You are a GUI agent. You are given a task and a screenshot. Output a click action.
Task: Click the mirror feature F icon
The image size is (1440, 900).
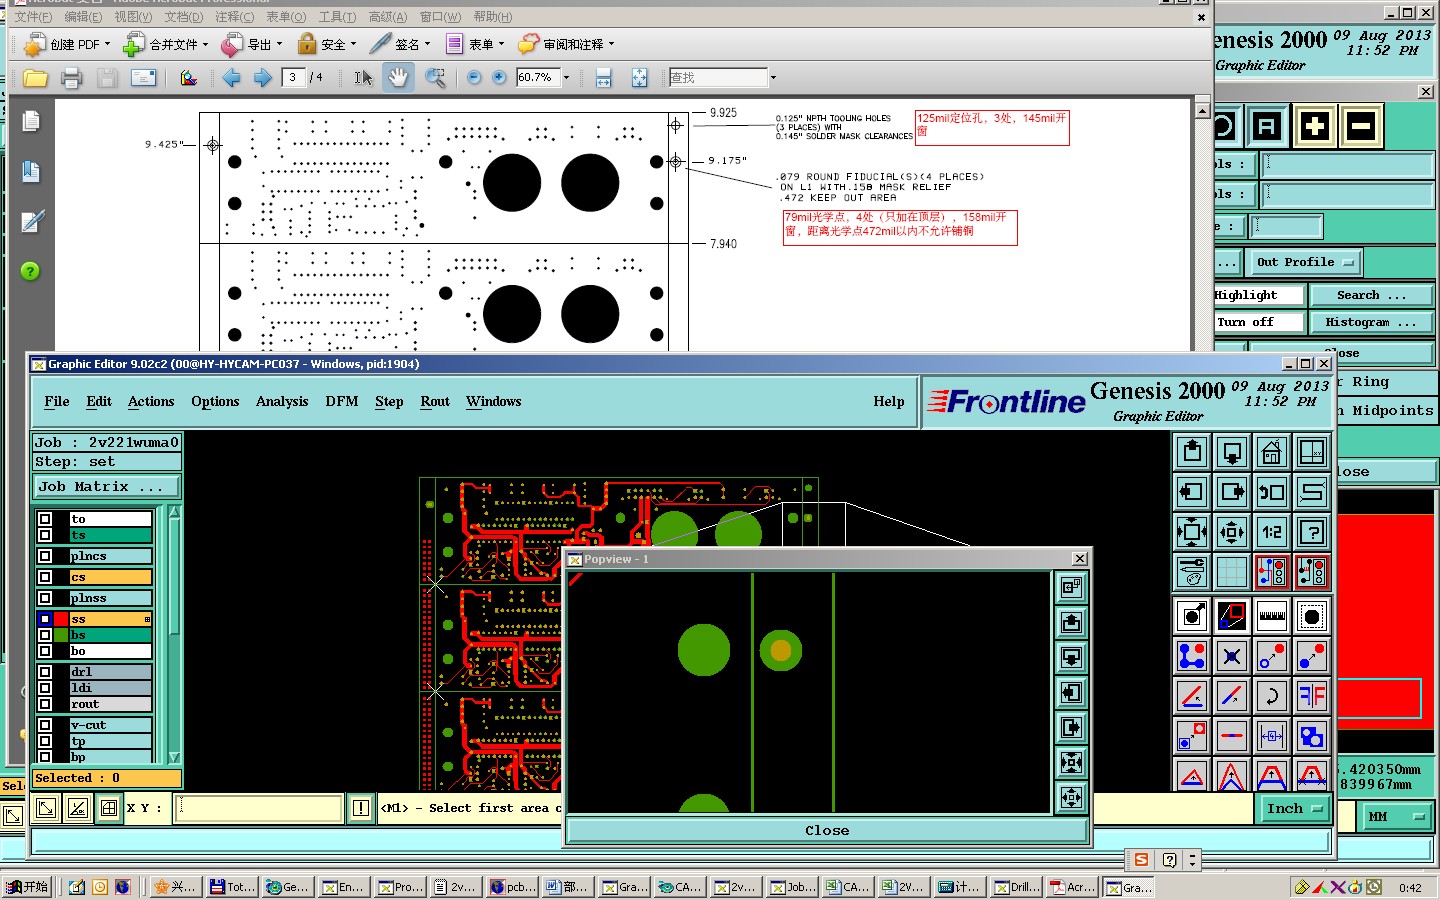(1311, 696)
